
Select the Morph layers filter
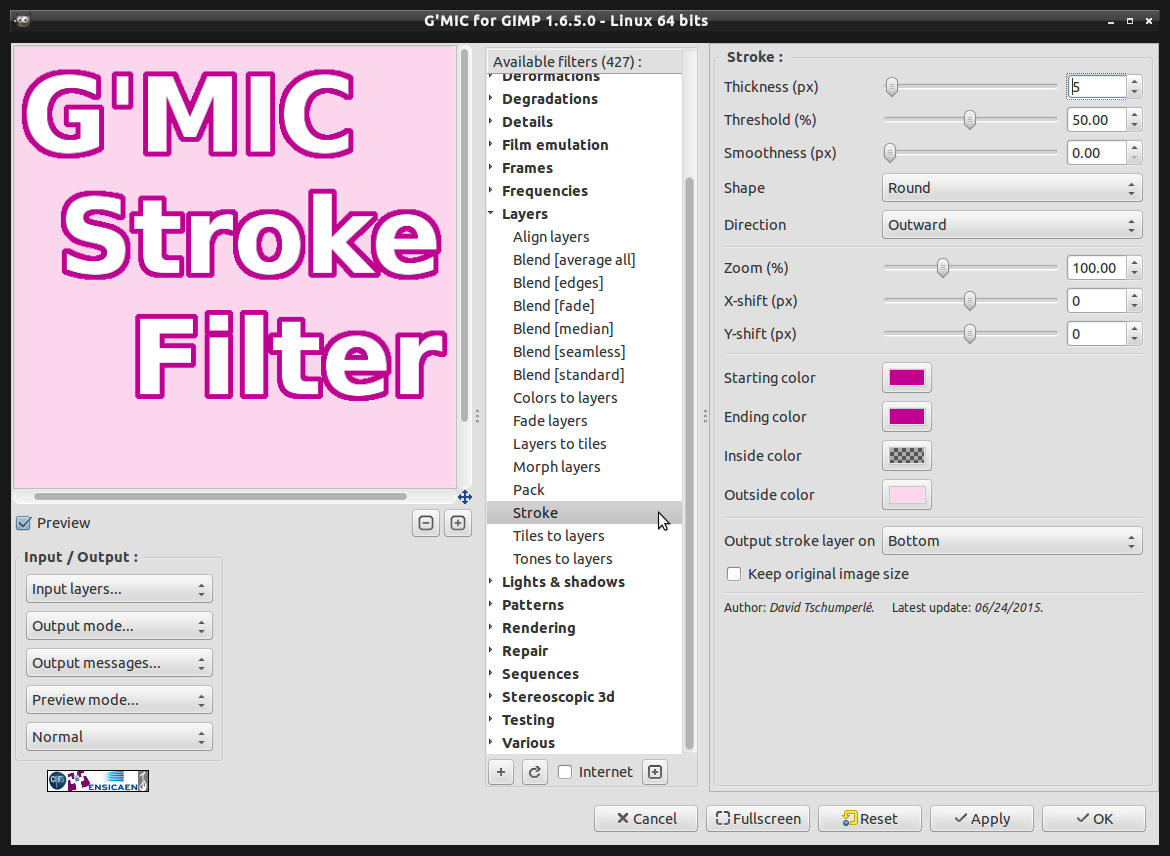[x=556, y=466]
